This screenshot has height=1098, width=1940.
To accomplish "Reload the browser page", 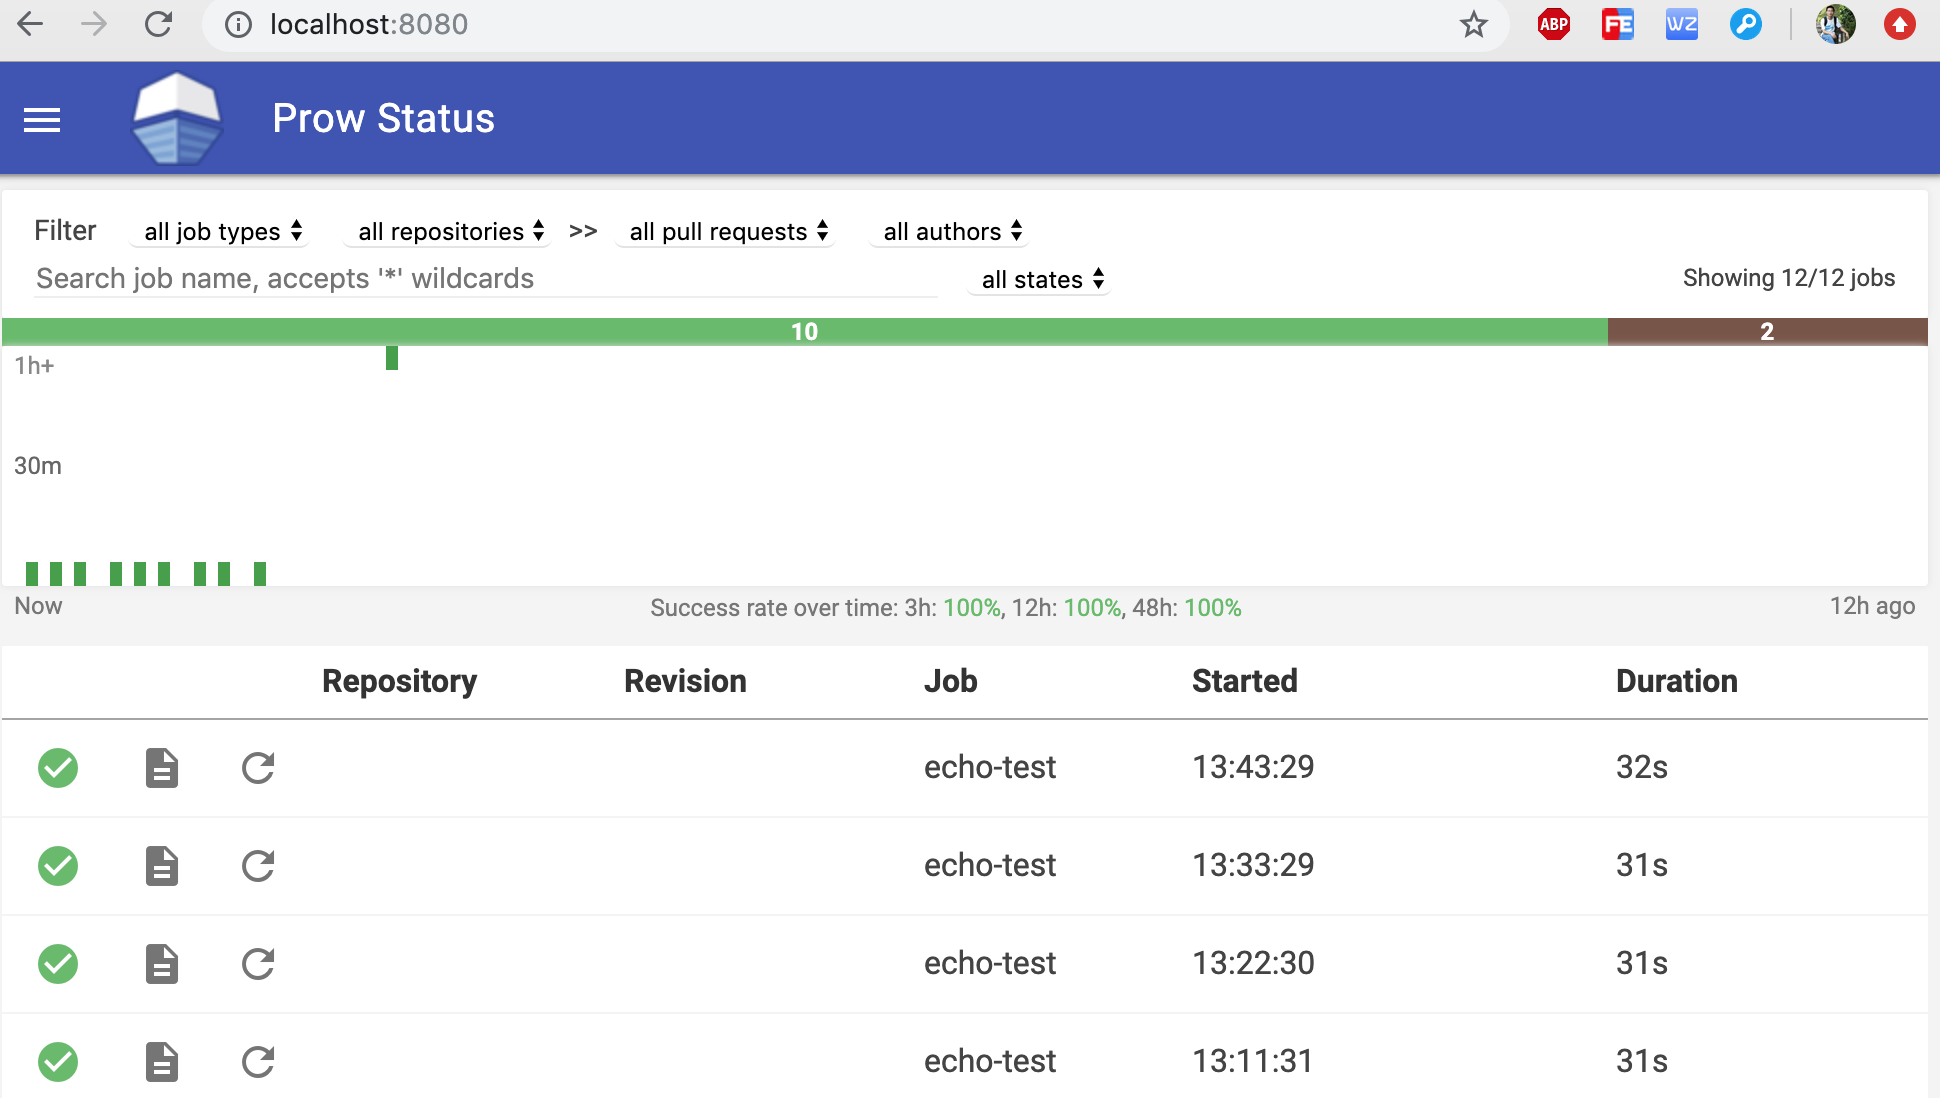I will [x=158, y=24].
